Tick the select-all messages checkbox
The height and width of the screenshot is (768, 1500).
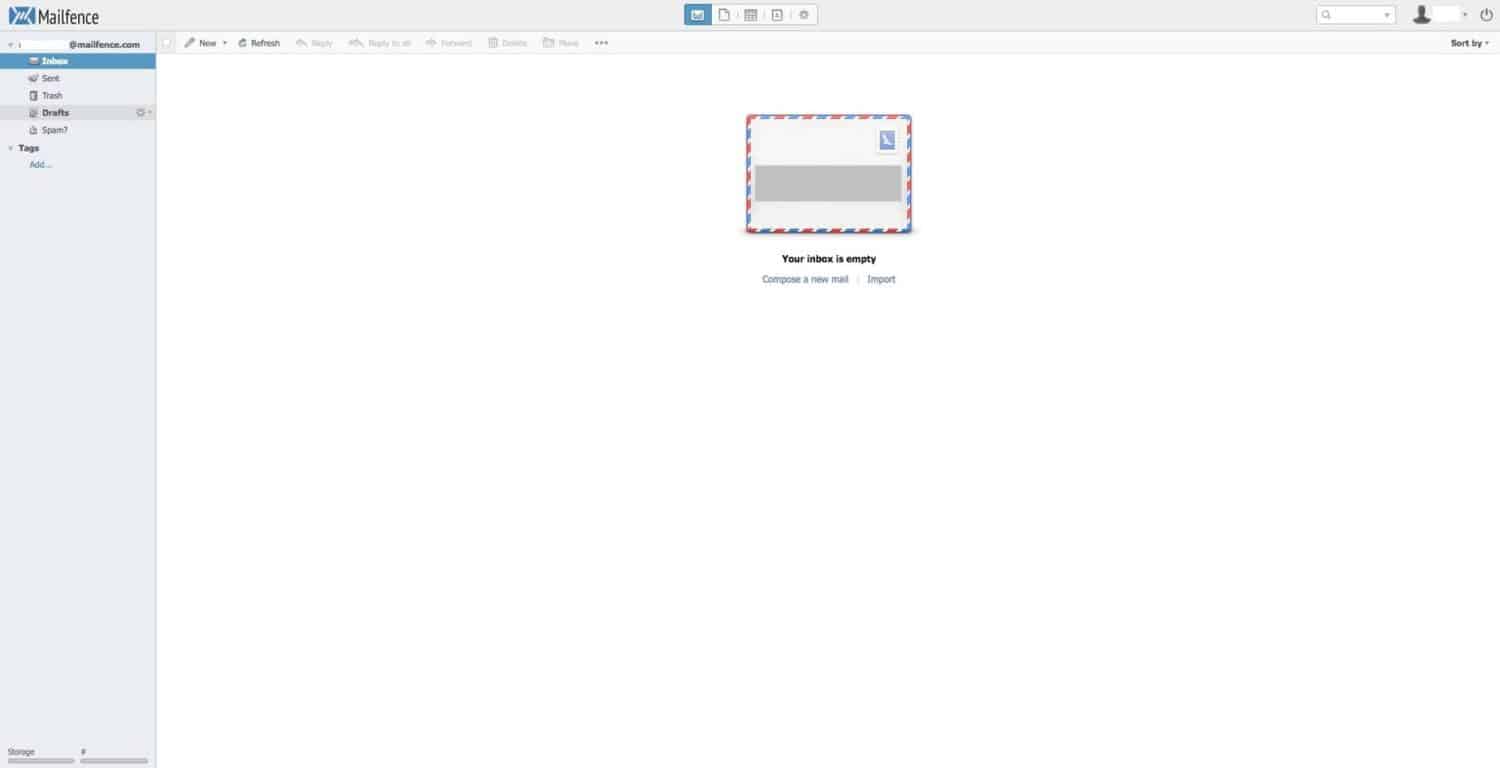click(x=167, y=43)
